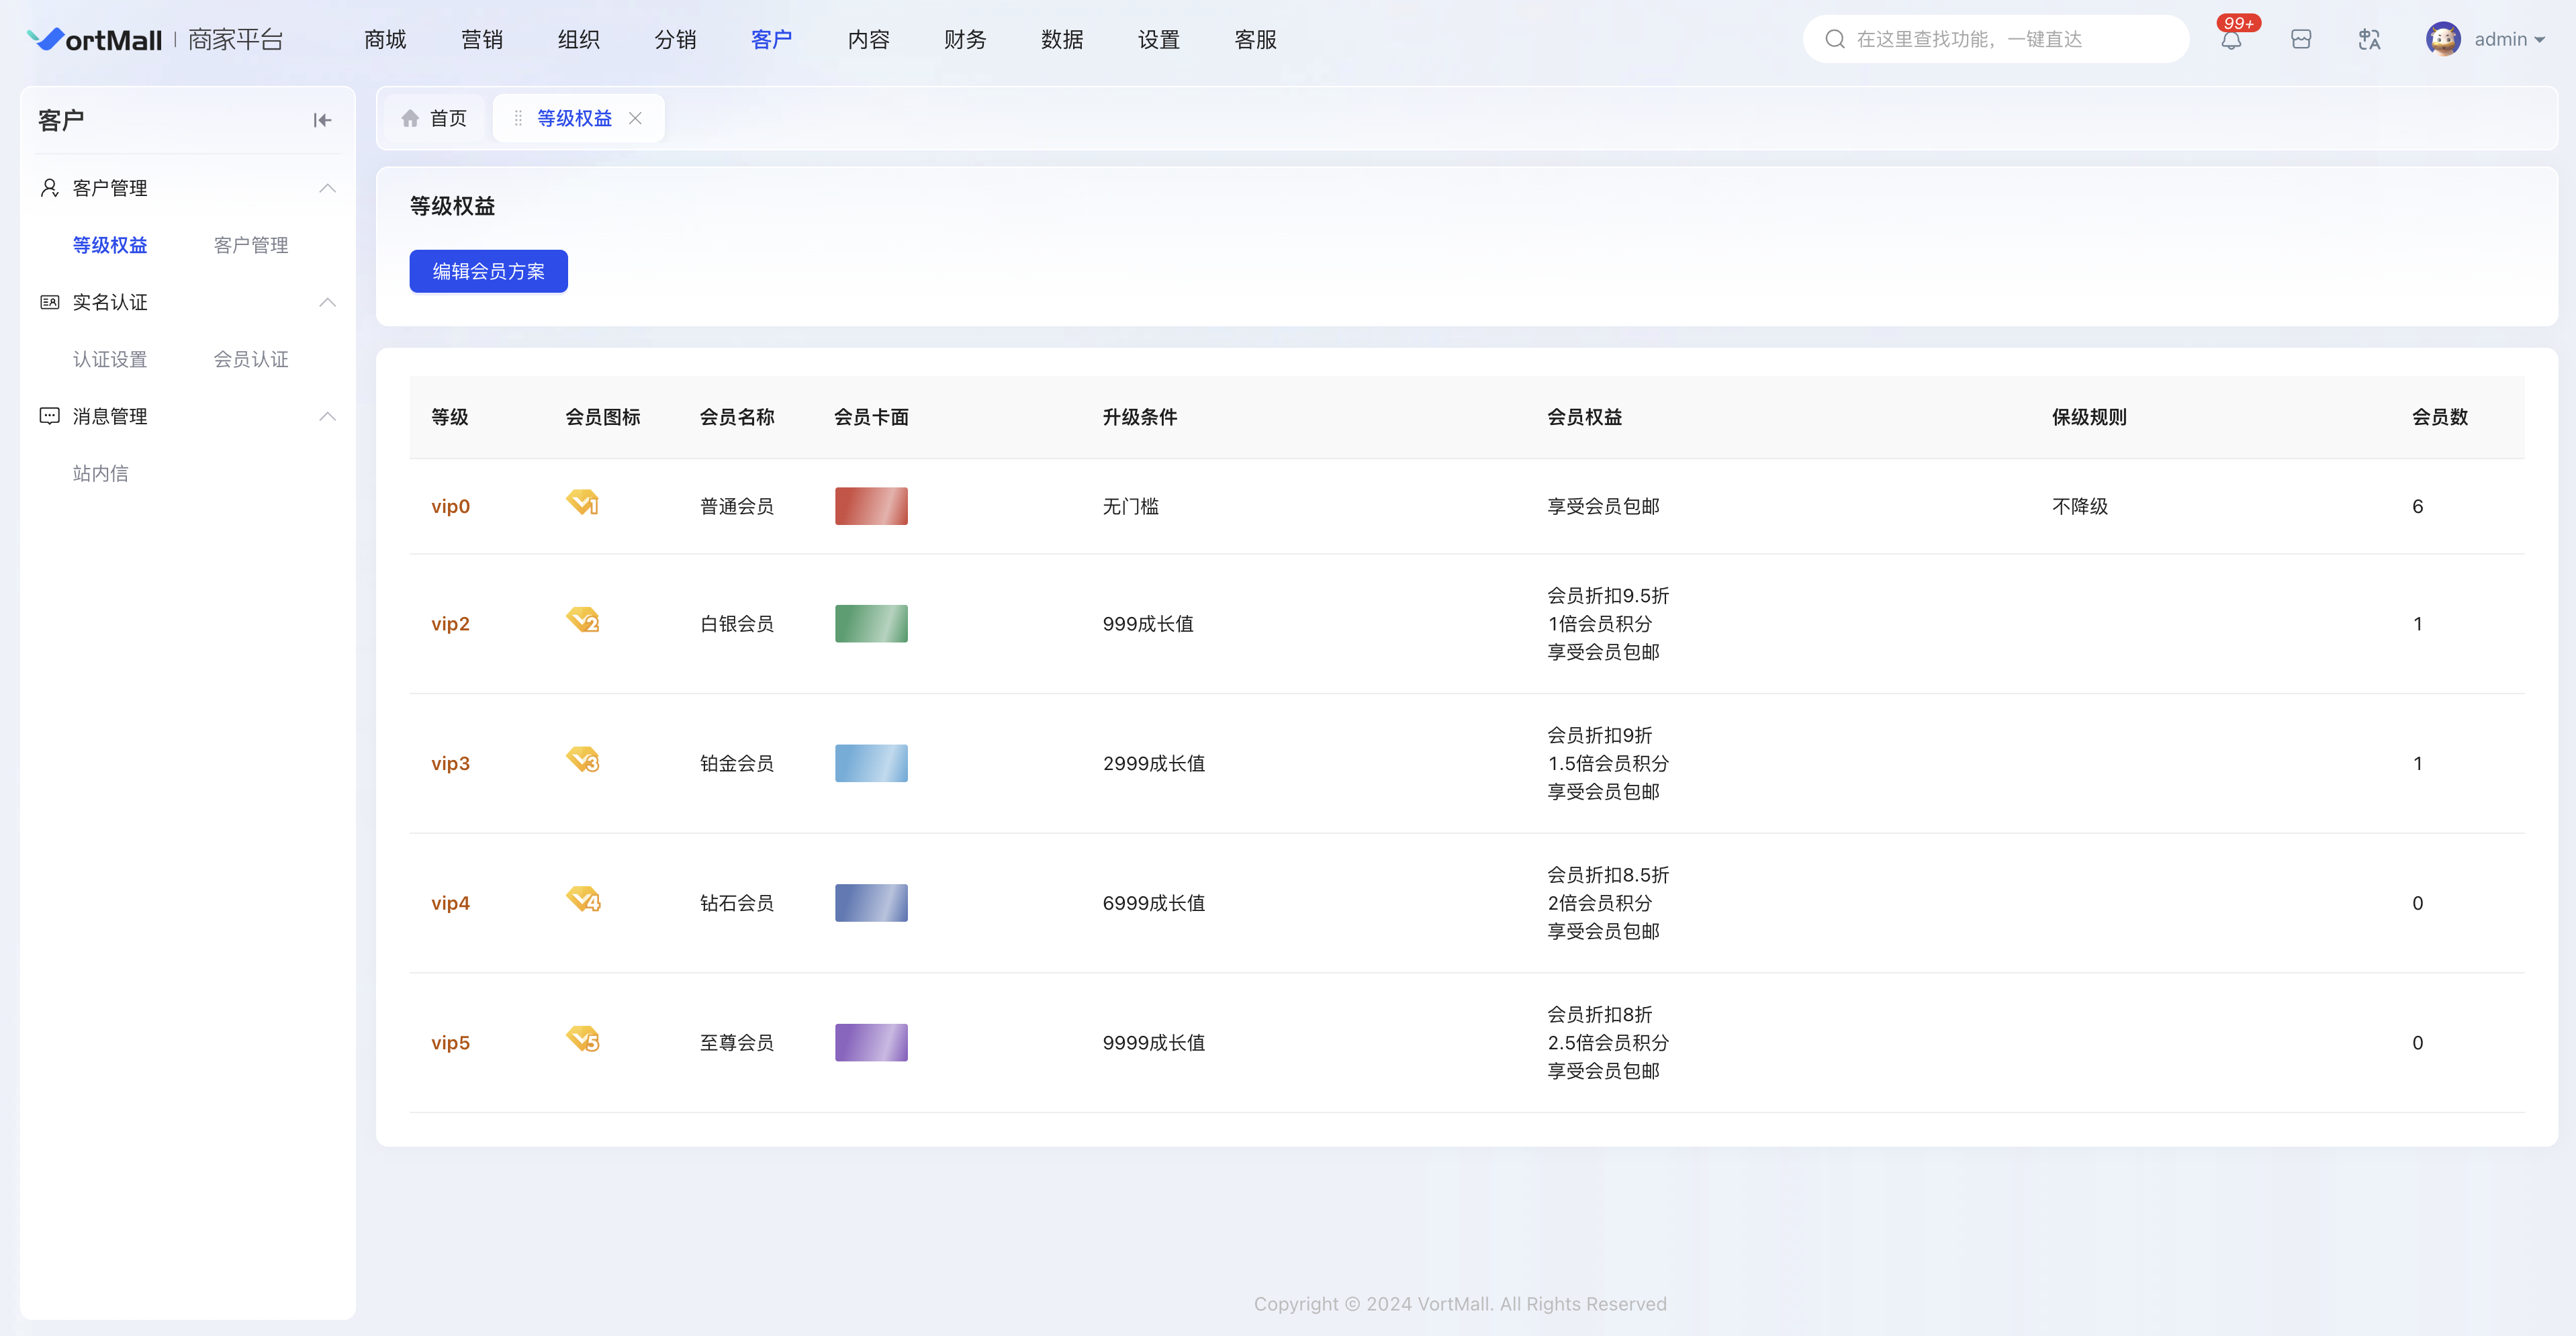Open 站内信 in the sidebar
Viewport: 2576px width, 1336px height.
pyautogui.click(x=100, y=473)
